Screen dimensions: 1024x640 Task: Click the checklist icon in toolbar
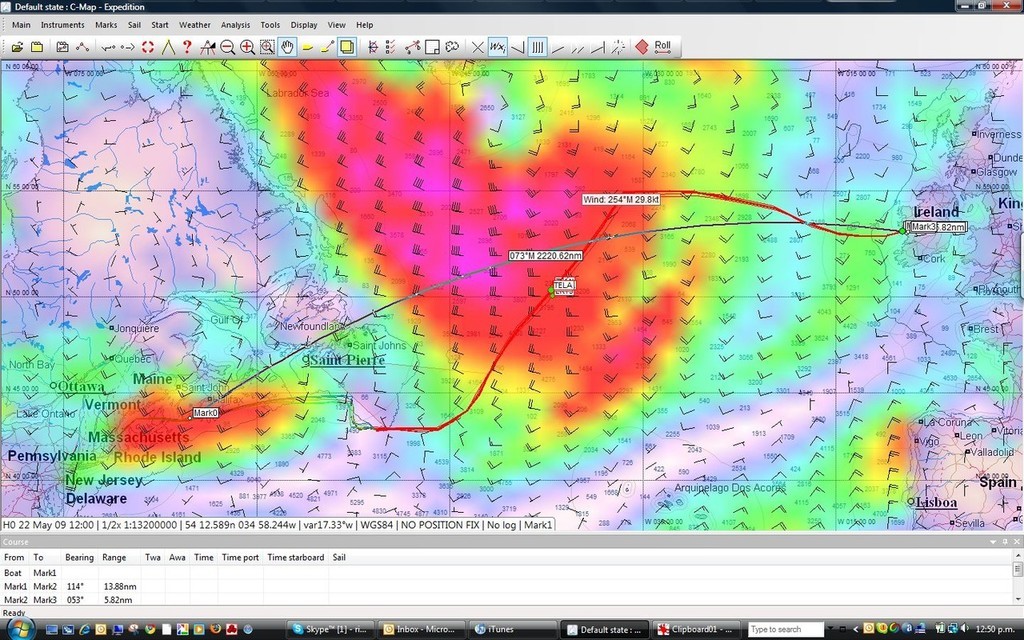391,47
